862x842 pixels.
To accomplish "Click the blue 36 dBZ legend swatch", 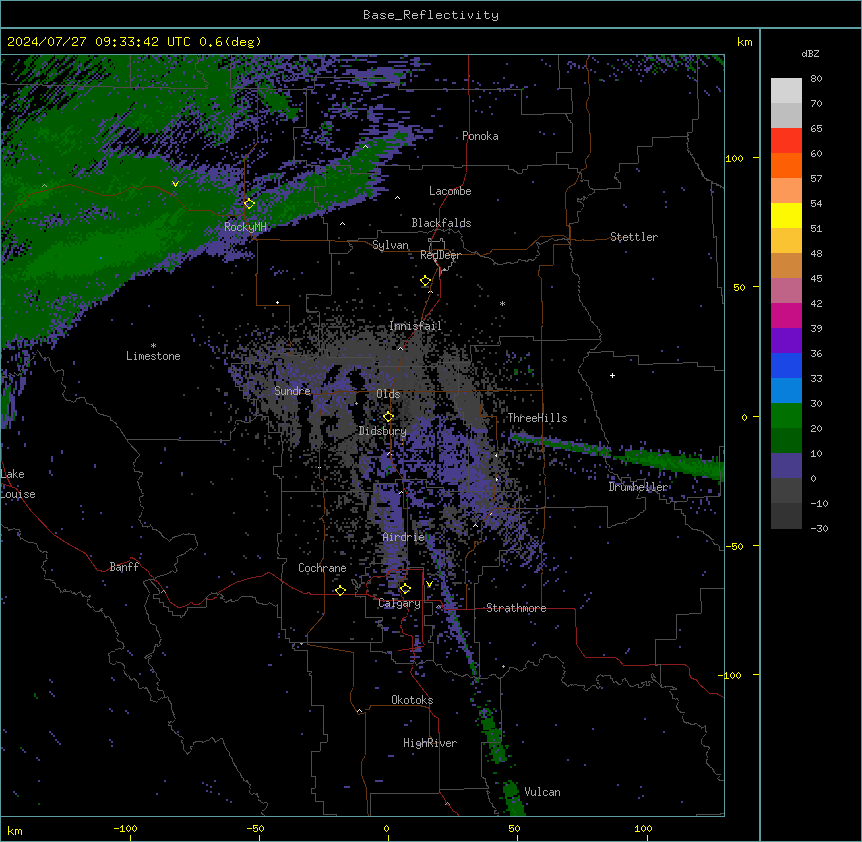I will 786,365.
